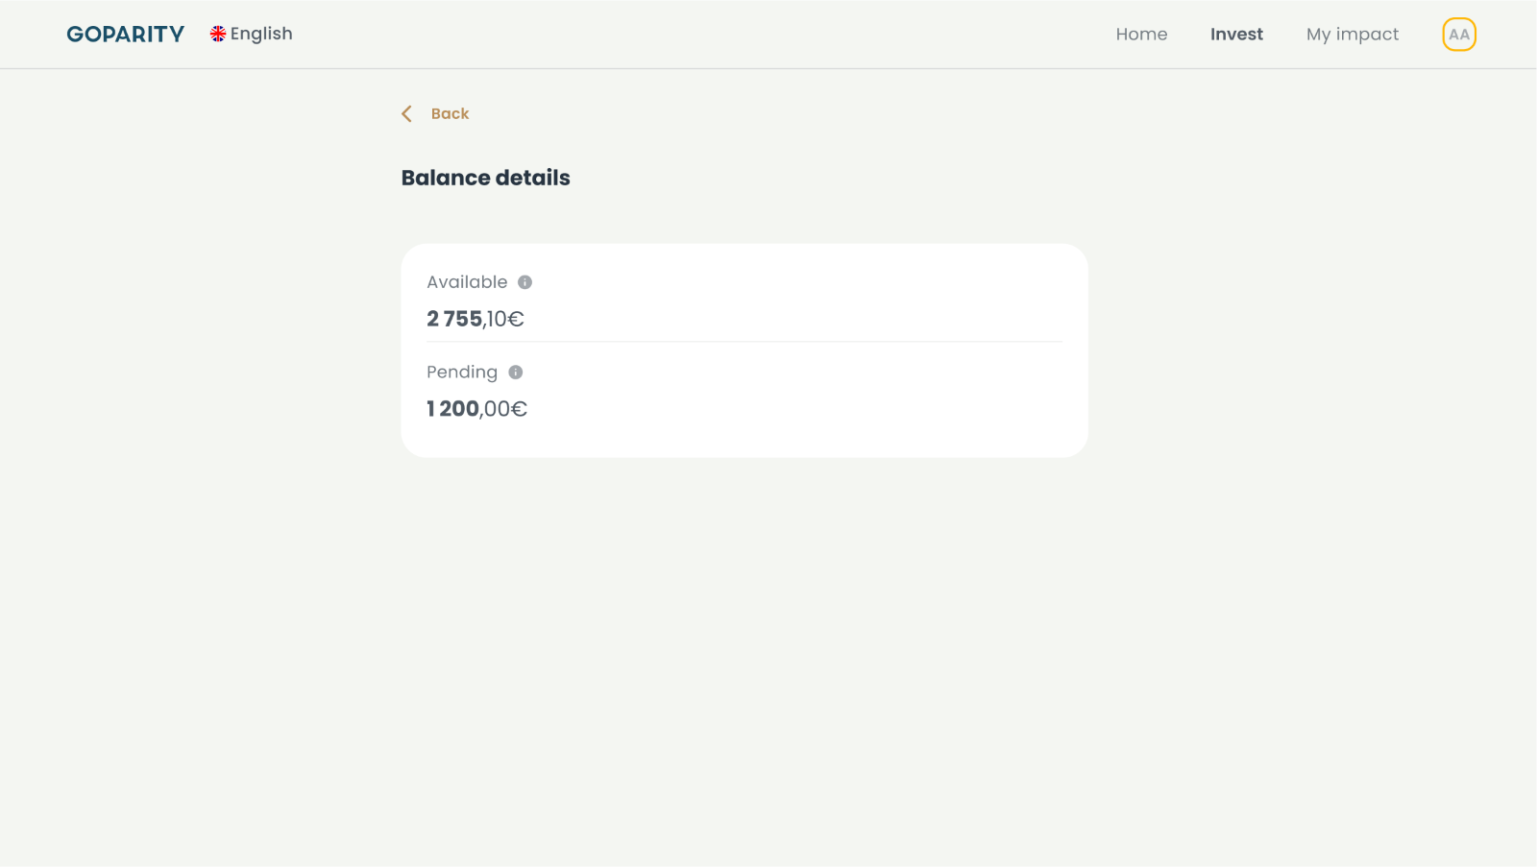Go to the Home menu item

[x=1141, y=34]
